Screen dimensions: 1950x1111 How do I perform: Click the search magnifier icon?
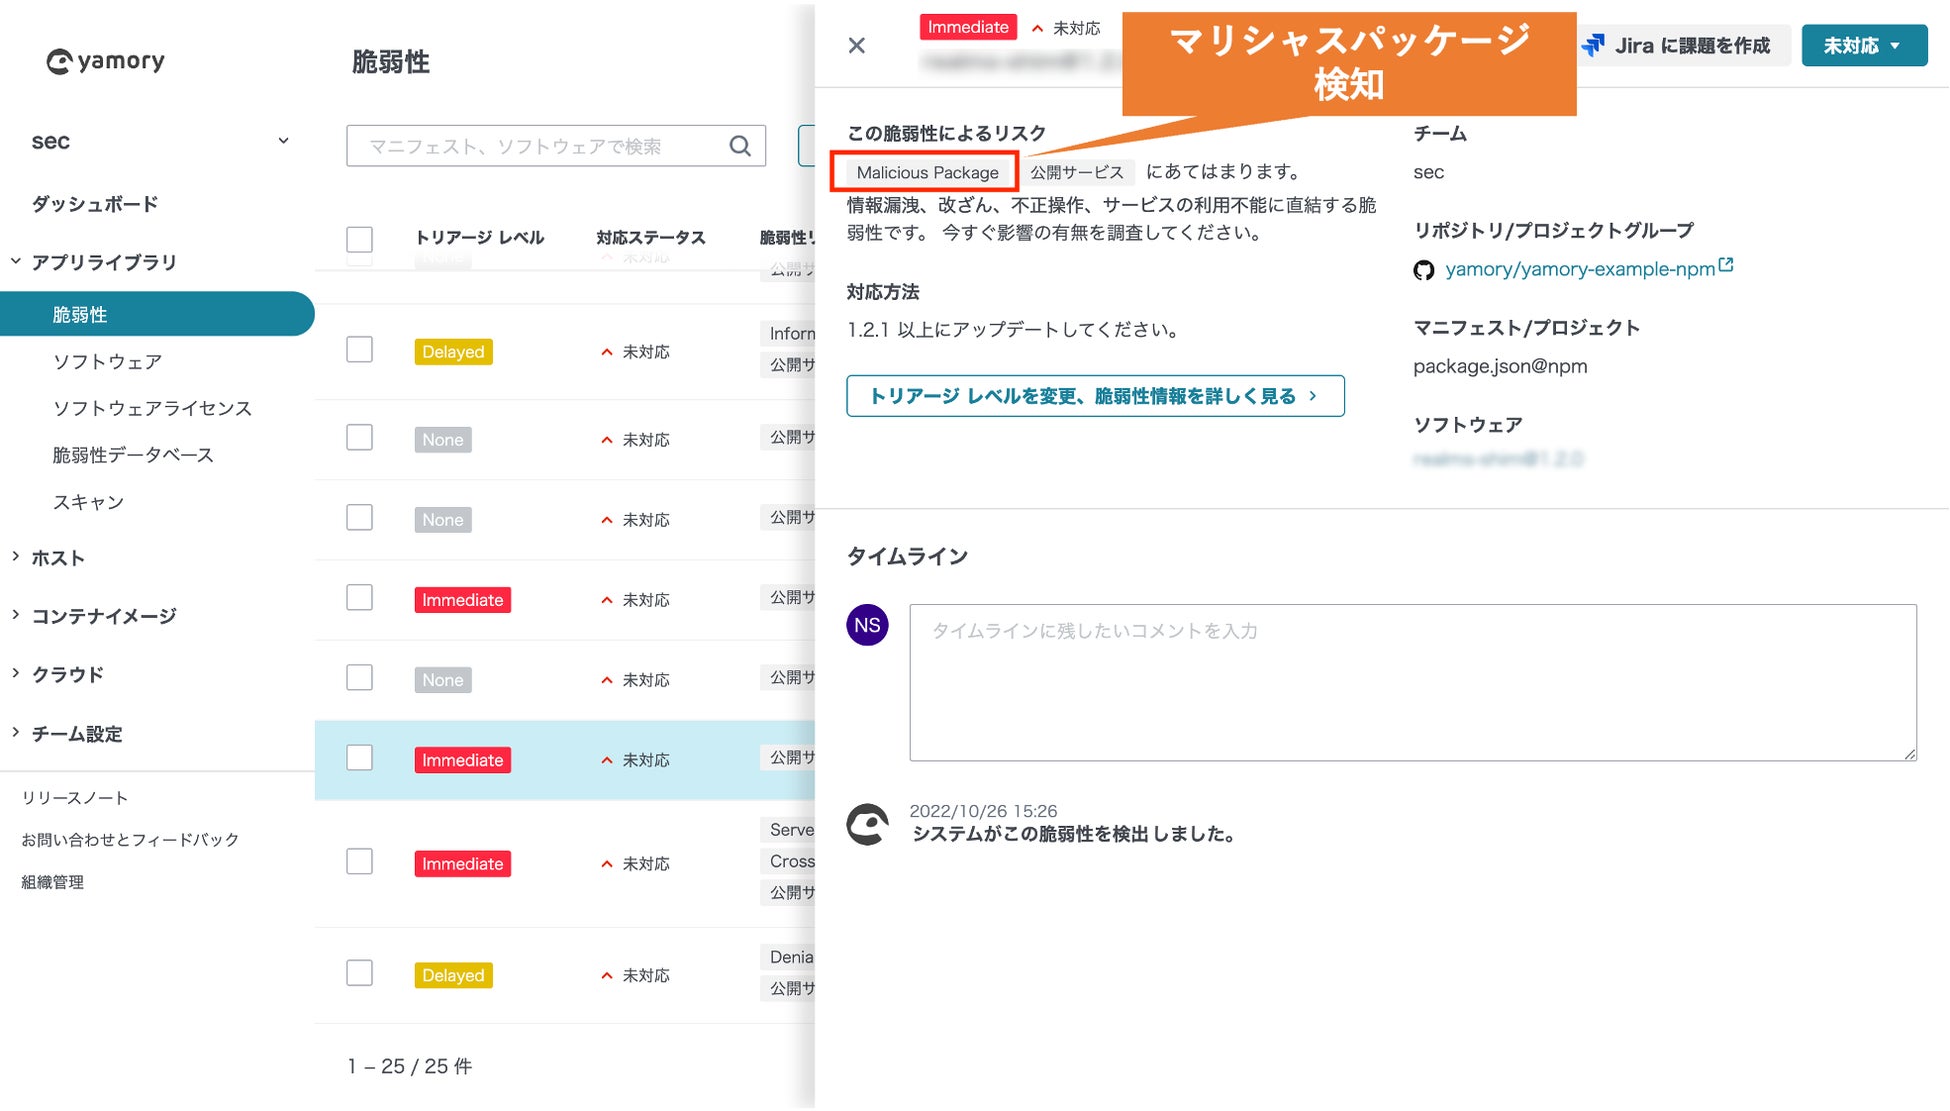(740, 146)
